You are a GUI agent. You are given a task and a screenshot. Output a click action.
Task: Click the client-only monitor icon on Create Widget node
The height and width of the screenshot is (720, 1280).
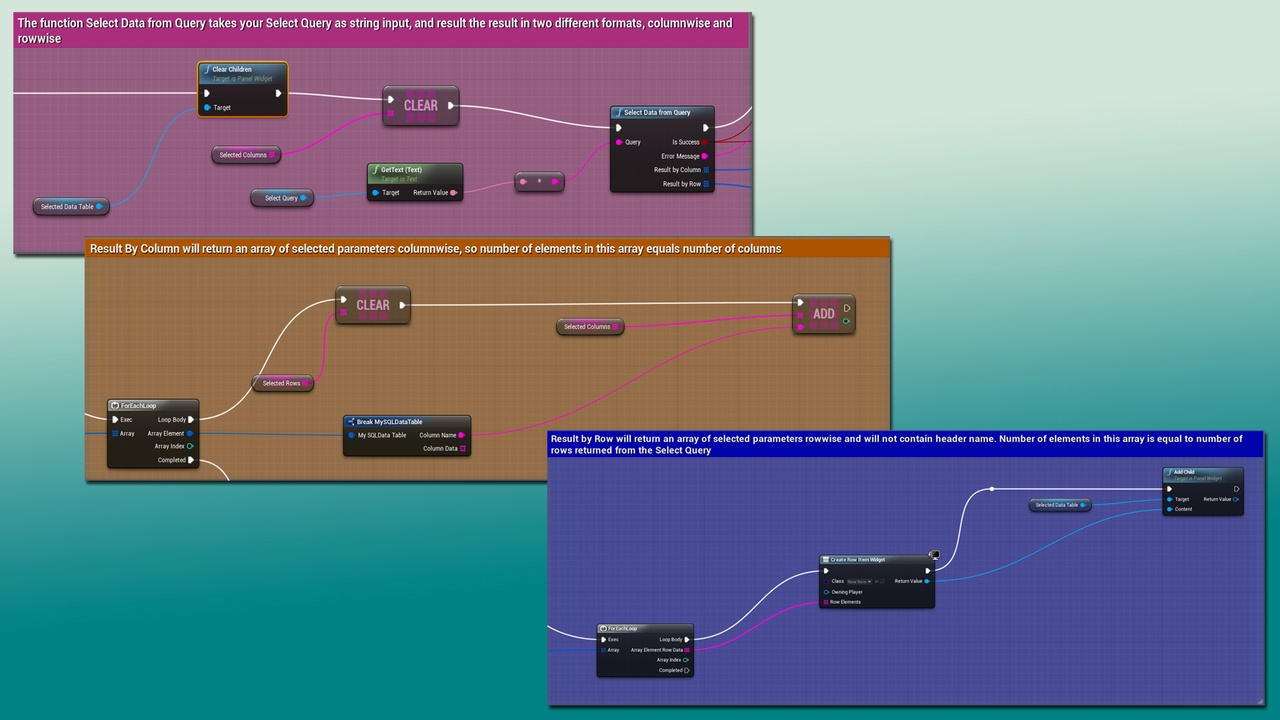coord(933,555)
